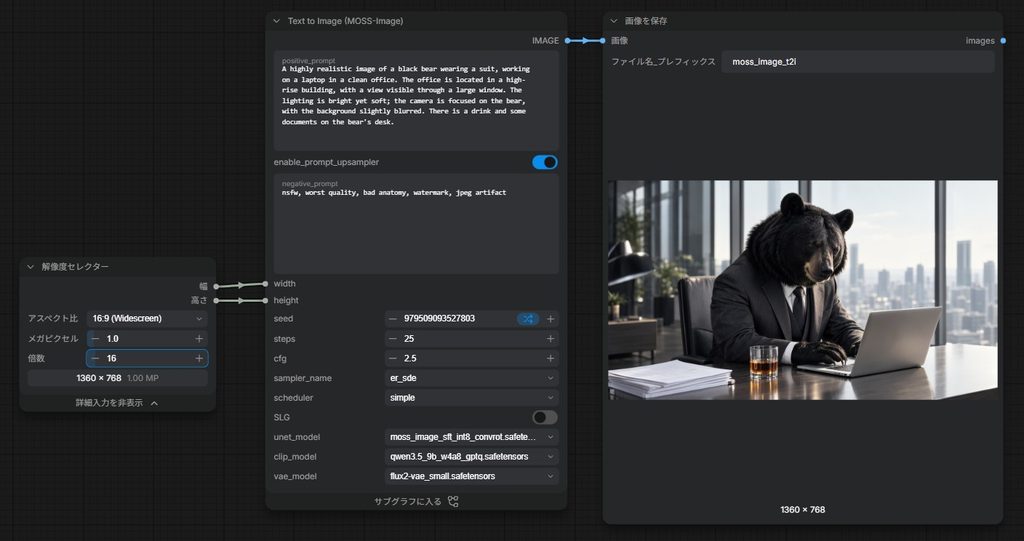Click the negative_prompt text area
1024x541 pixels.
pos(416,224)
